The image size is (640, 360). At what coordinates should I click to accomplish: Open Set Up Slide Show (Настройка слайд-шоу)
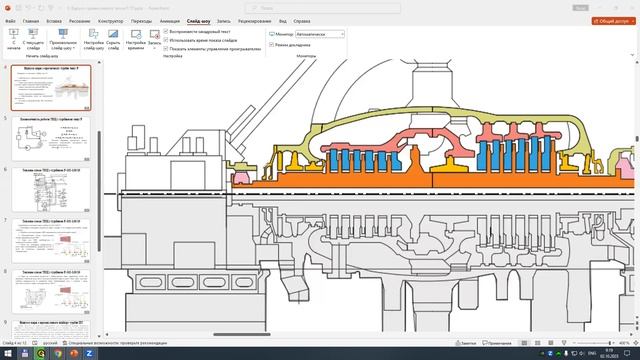coord(93,39)
